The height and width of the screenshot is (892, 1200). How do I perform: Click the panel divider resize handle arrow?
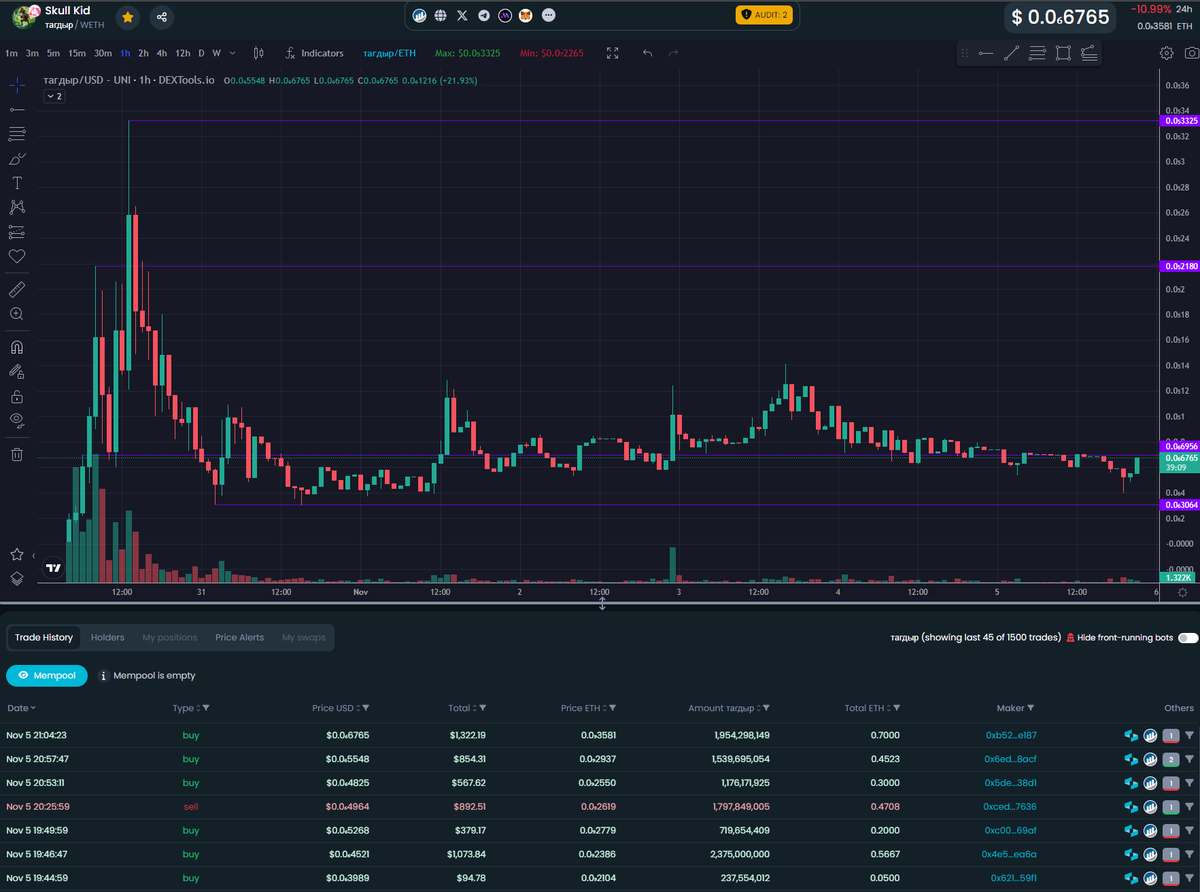point(602,604)
